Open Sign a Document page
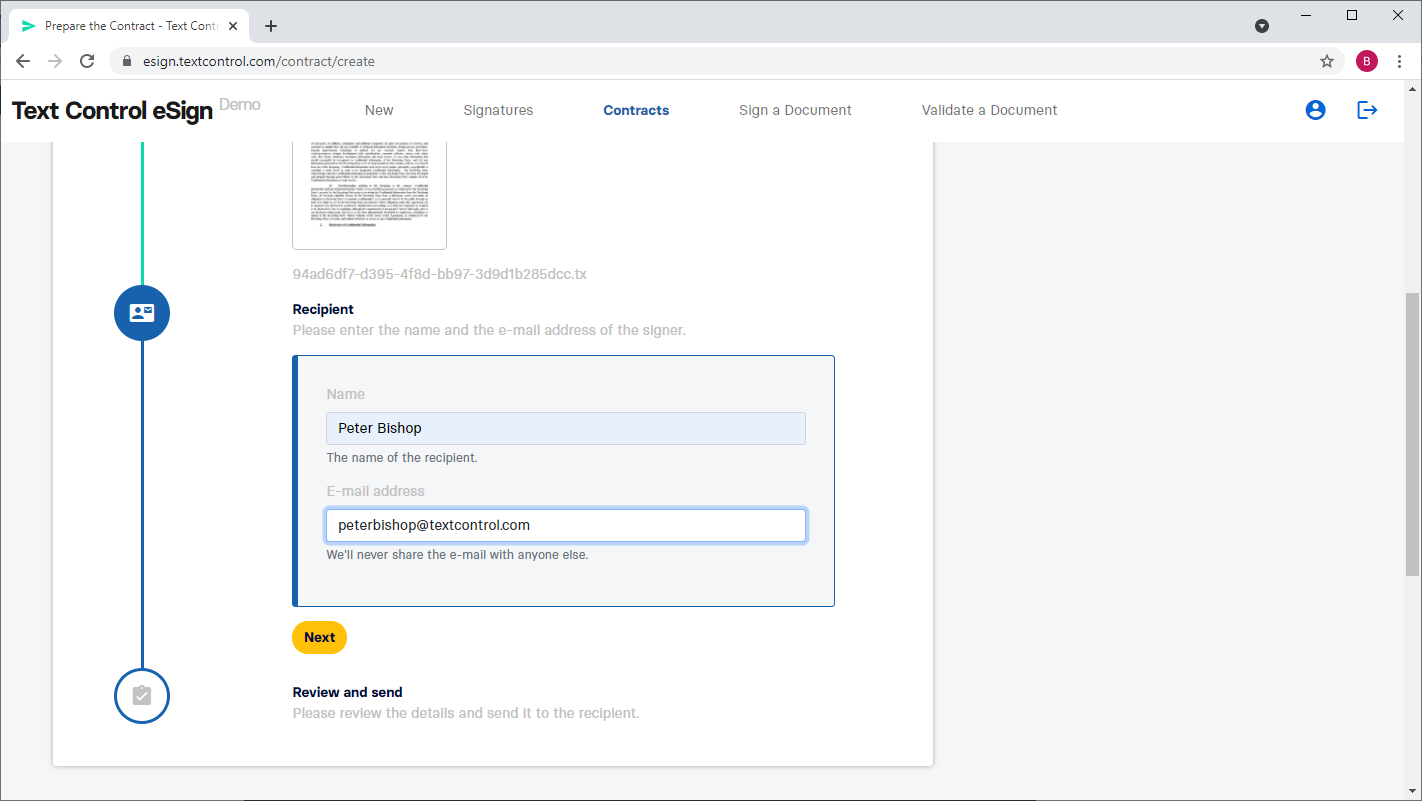This screenshot has width=1422, height=801. 795,110
